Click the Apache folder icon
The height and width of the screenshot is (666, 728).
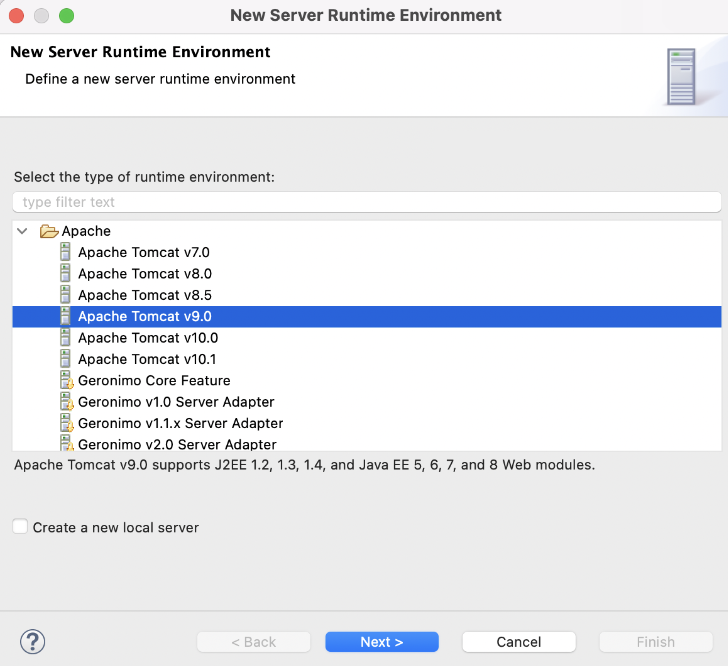pos(49,231)
